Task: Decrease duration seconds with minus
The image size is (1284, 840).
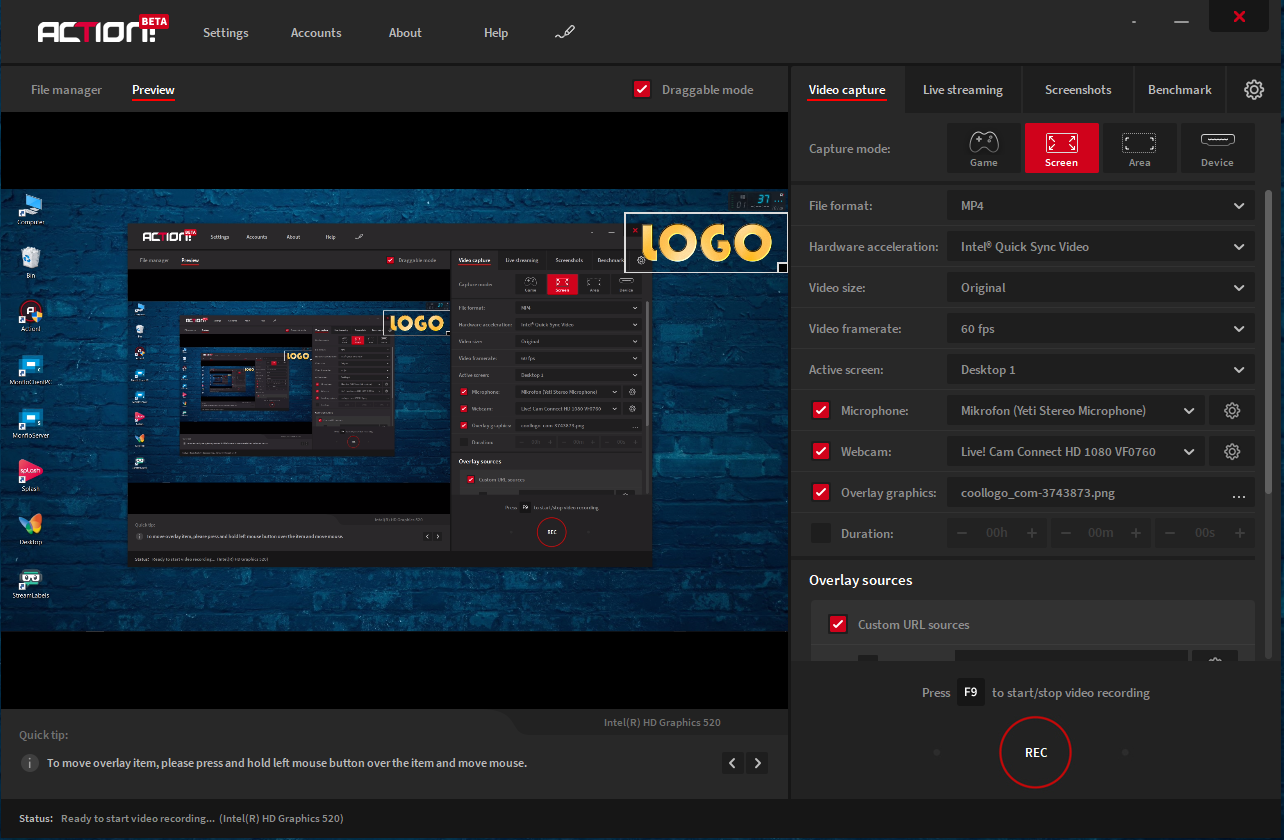Action: (x=1171, y=533)
